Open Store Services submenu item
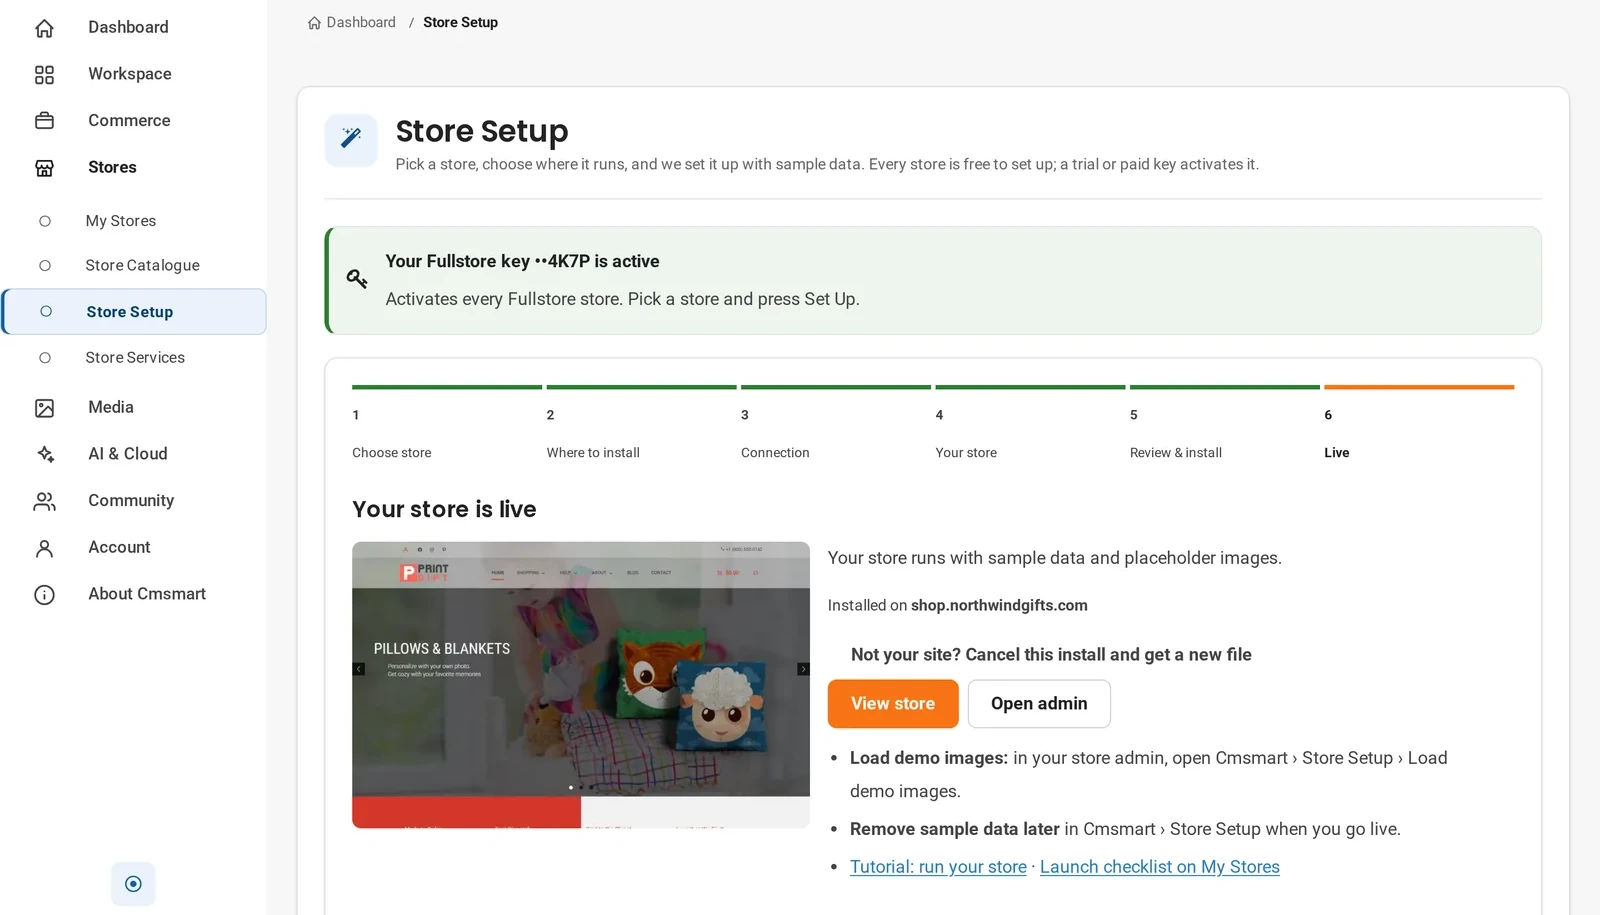Screen dimensions: 1600x915 (x=133, y=358)
